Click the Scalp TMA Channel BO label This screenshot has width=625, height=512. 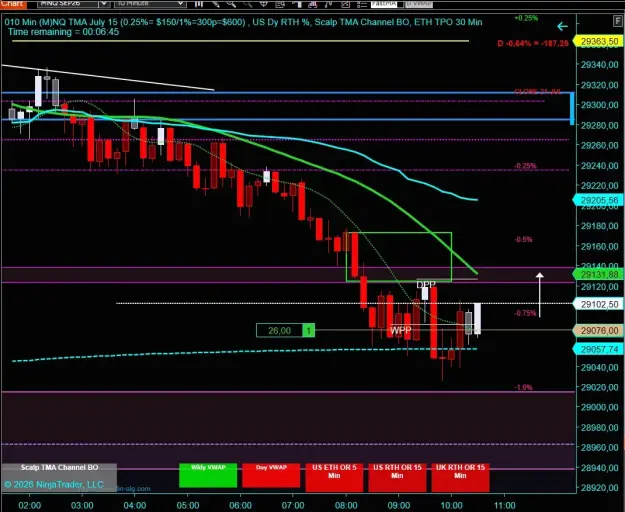pos(59,467)
